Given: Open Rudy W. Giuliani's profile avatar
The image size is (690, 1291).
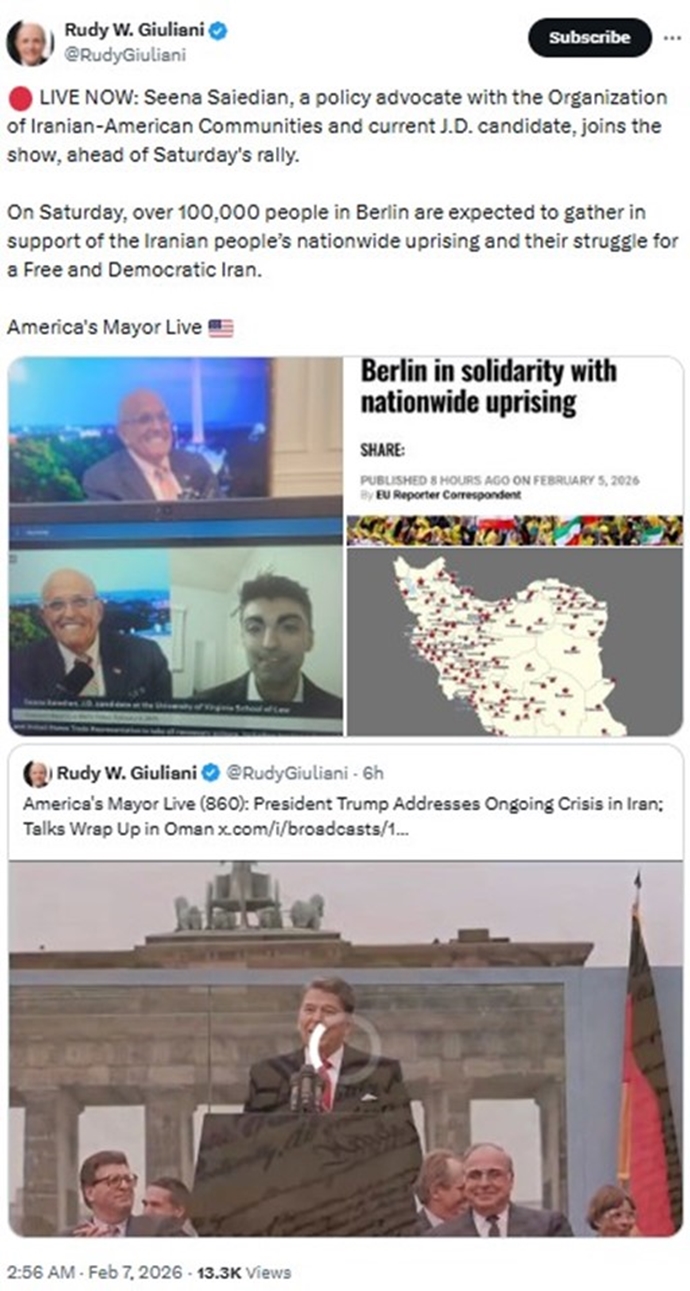Looking at the screenshot, I should click(30, 43).
